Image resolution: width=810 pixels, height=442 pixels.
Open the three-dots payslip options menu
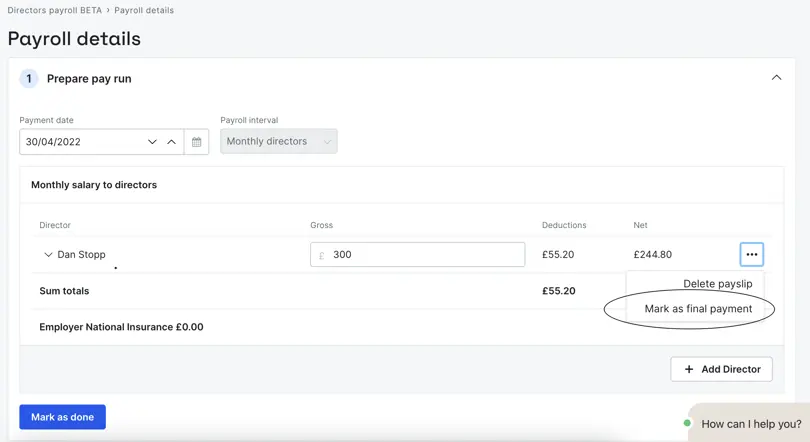(752, 254)
